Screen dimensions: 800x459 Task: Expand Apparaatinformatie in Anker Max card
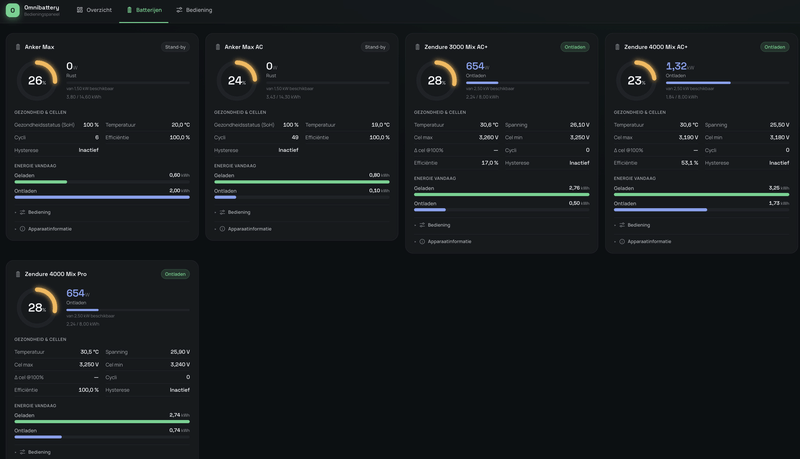point(102,229)
